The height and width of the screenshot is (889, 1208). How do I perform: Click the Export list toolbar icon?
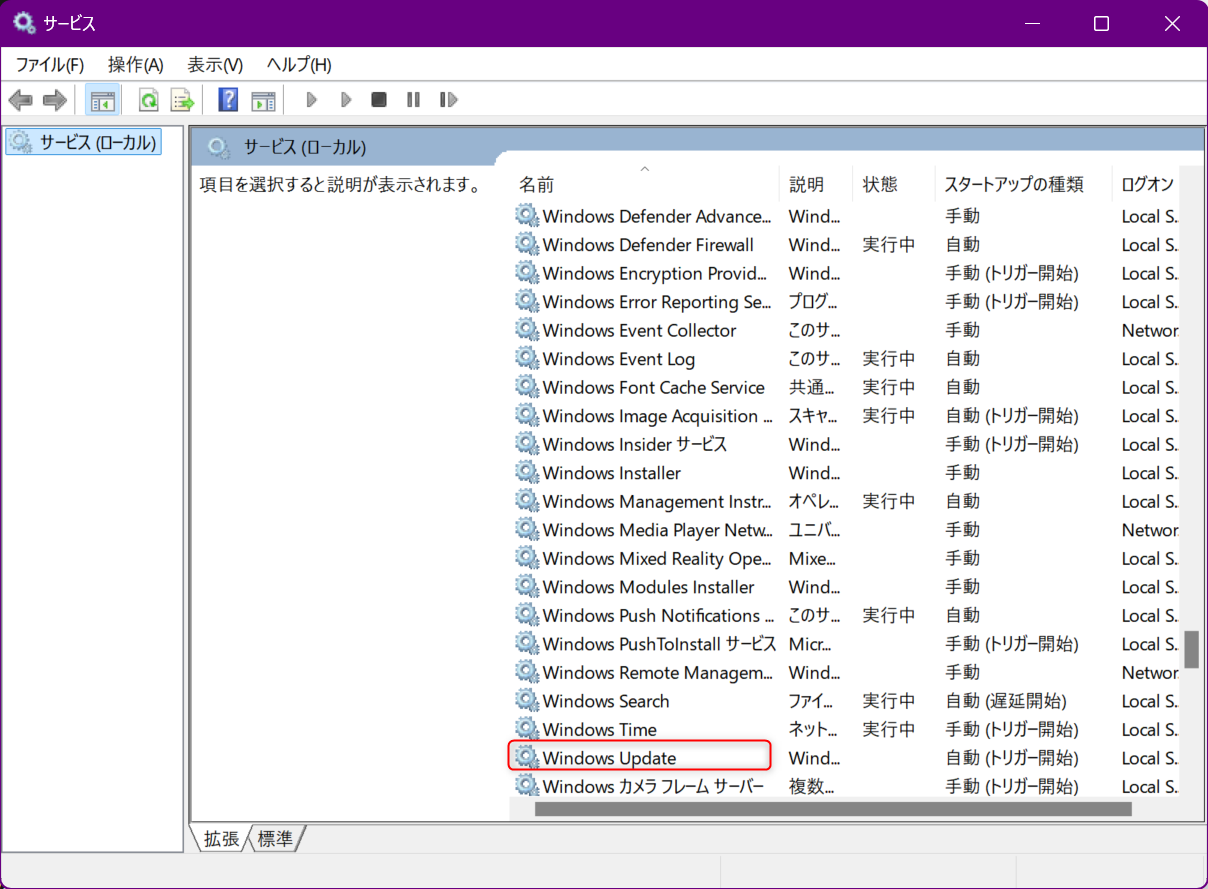[181, 100]
